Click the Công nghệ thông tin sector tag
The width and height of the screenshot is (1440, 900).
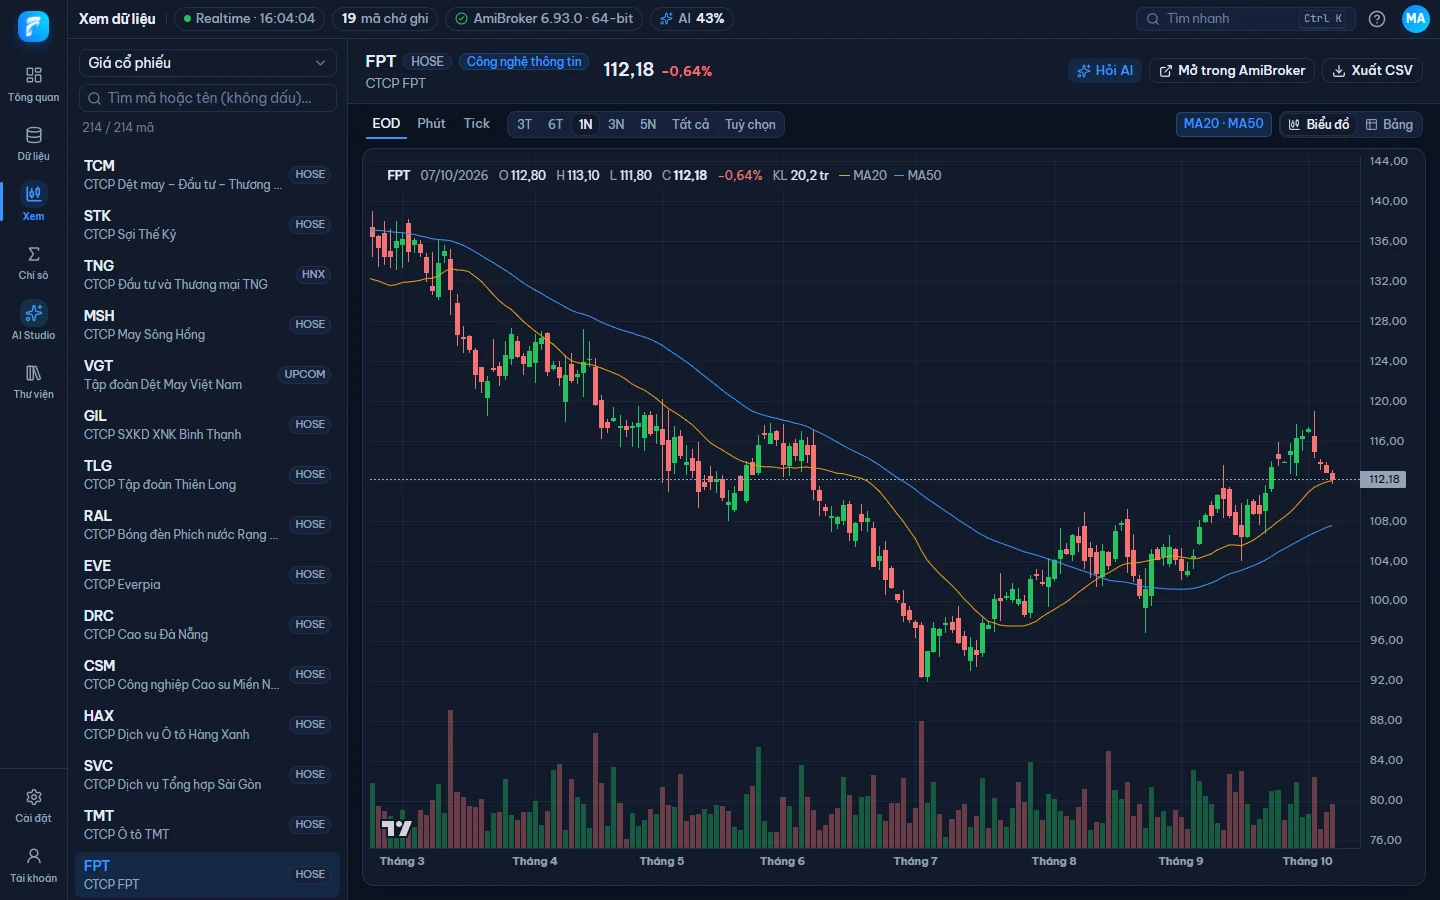524,62
